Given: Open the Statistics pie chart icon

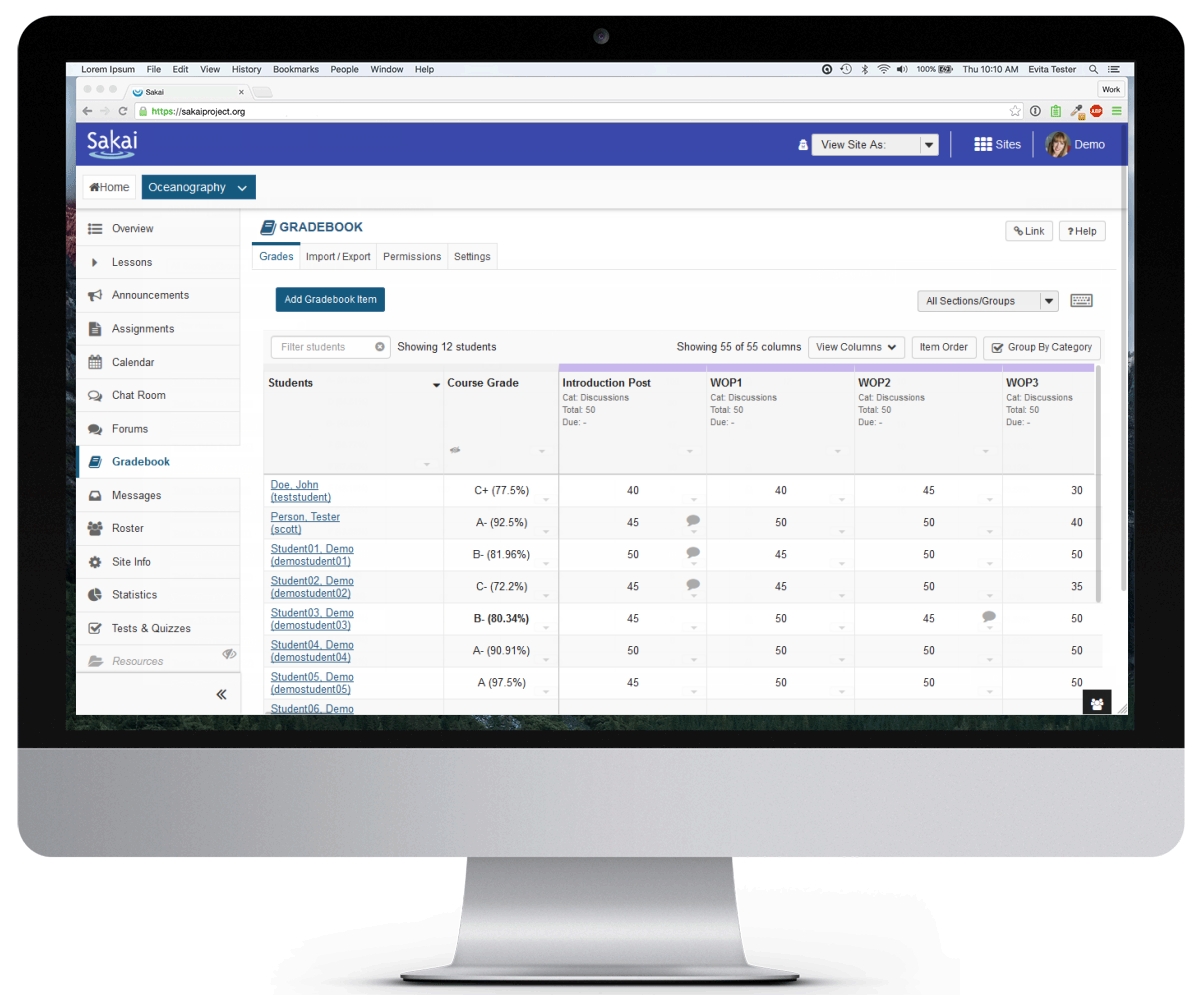Looking at the screenshot, I should (95, 595).
